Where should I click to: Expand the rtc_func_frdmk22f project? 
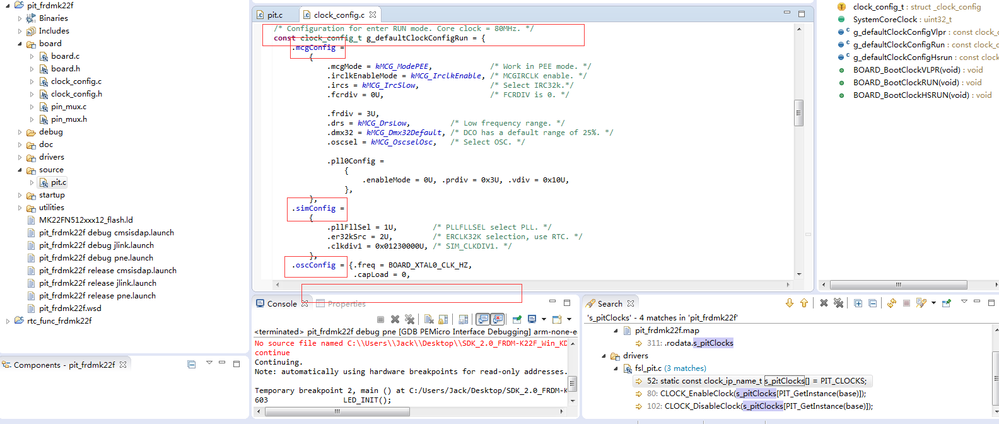pos(8,321)
